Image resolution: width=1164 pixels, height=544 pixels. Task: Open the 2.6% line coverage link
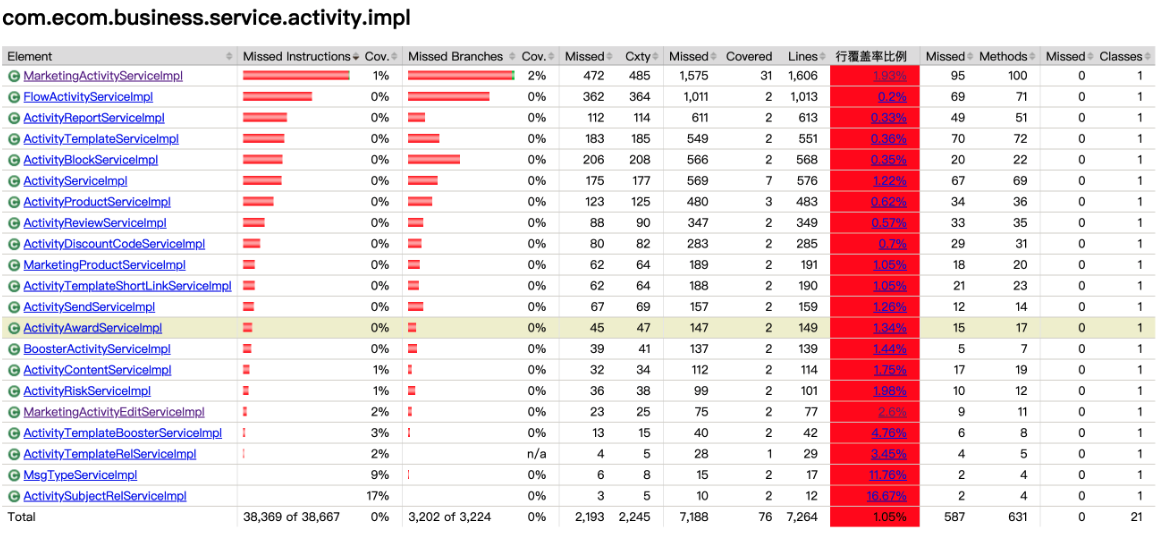tap(892, 412)
